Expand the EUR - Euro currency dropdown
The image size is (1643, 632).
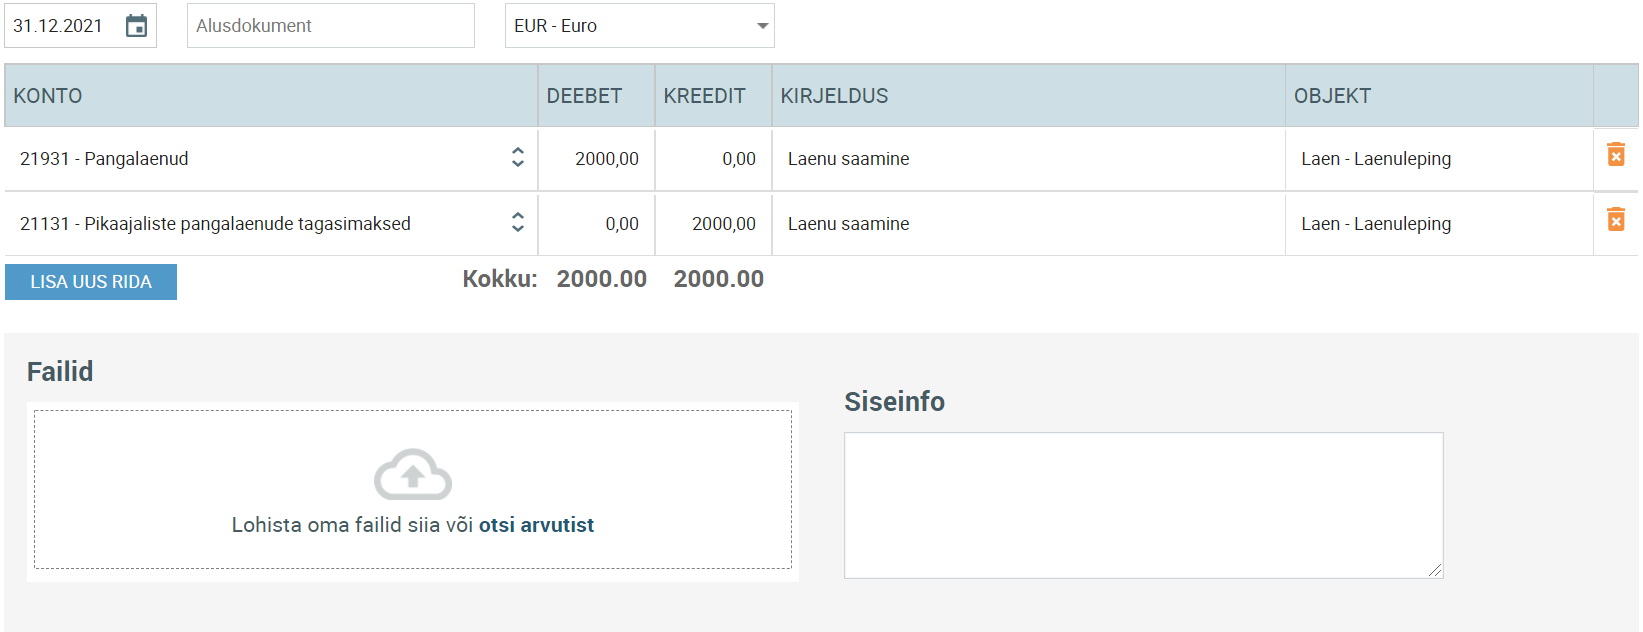coord(640,26)
